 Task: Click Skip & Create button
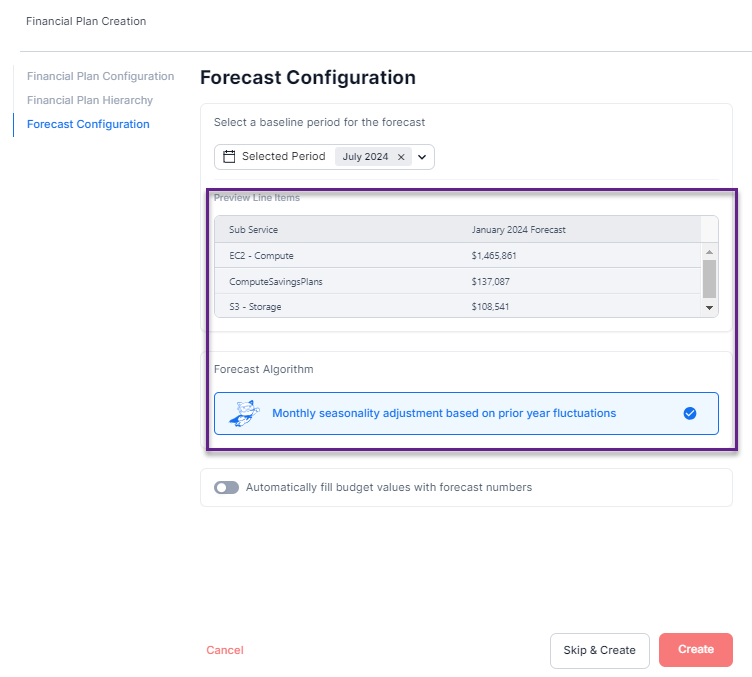tap(599, 650)
